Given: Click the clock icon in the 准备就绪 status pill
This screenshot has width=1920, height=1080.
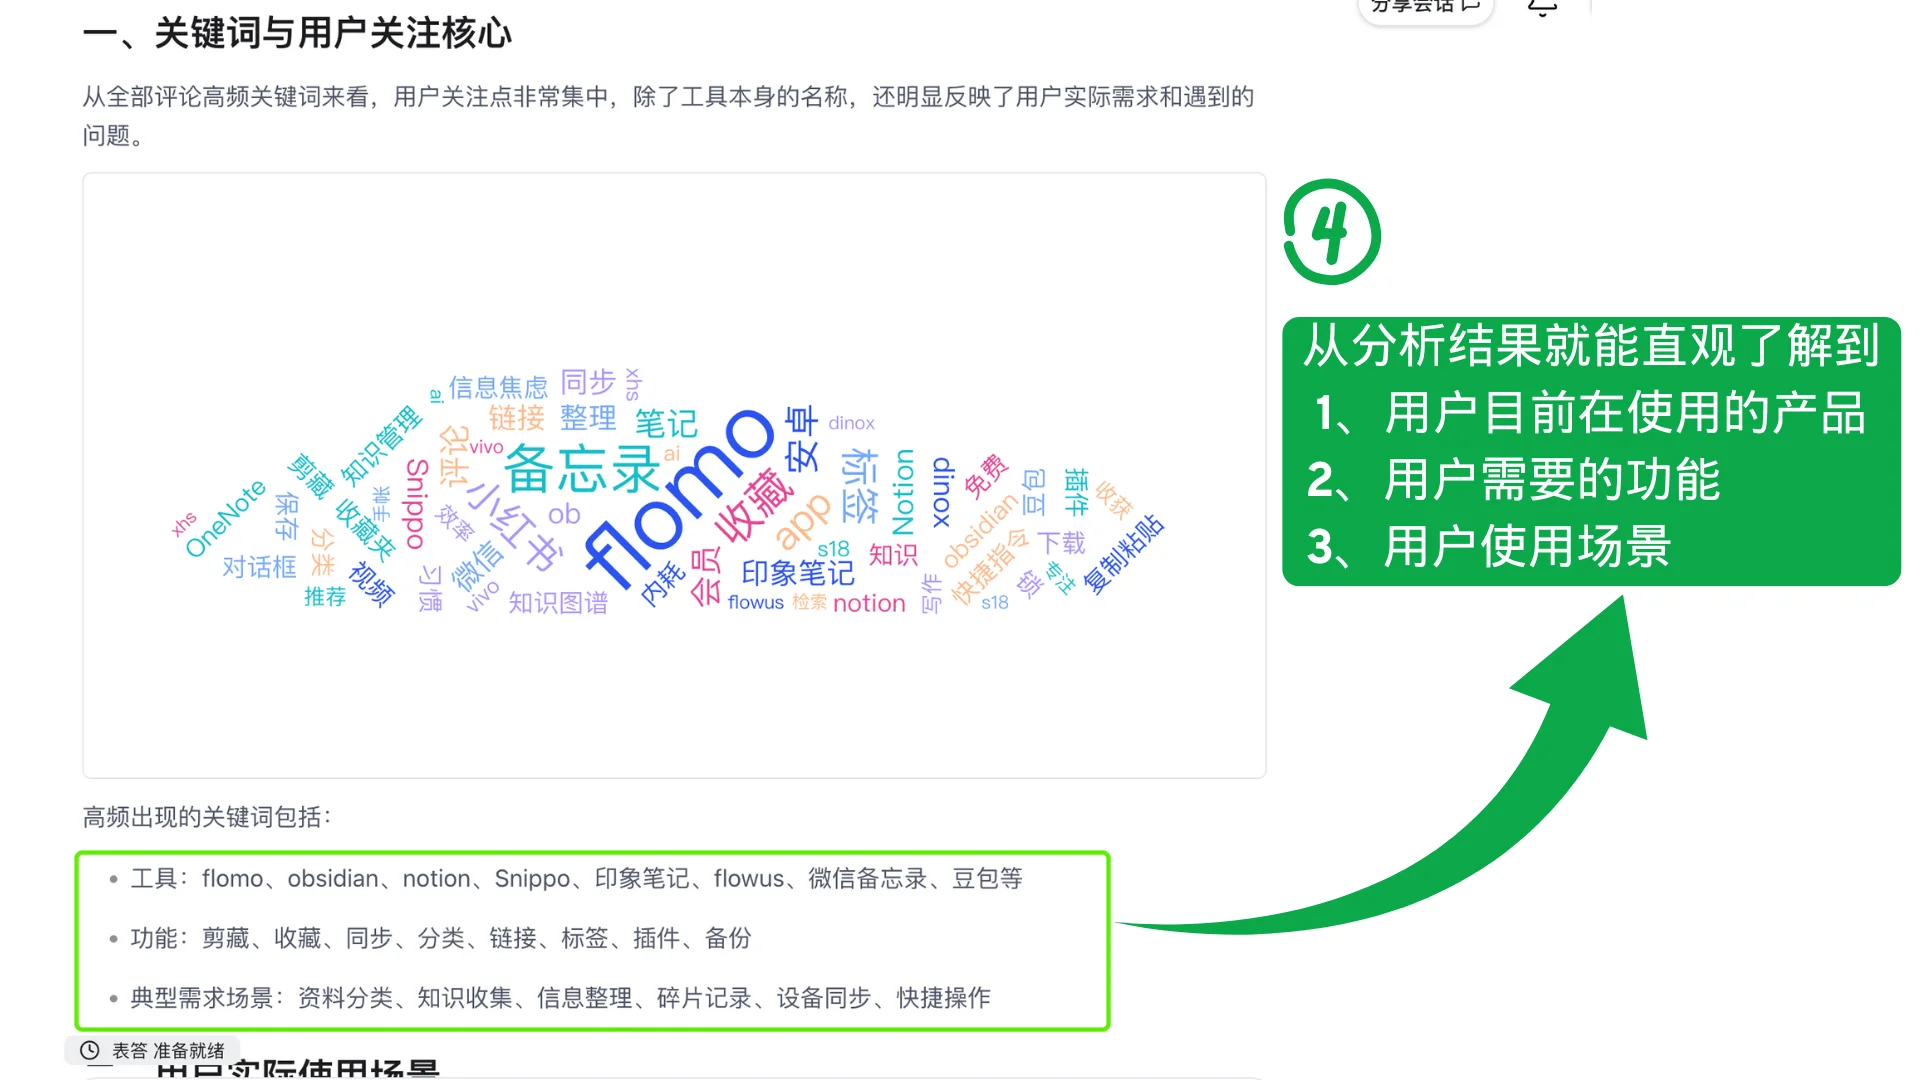Looking at the screenshot, I should pos(89,1050).
